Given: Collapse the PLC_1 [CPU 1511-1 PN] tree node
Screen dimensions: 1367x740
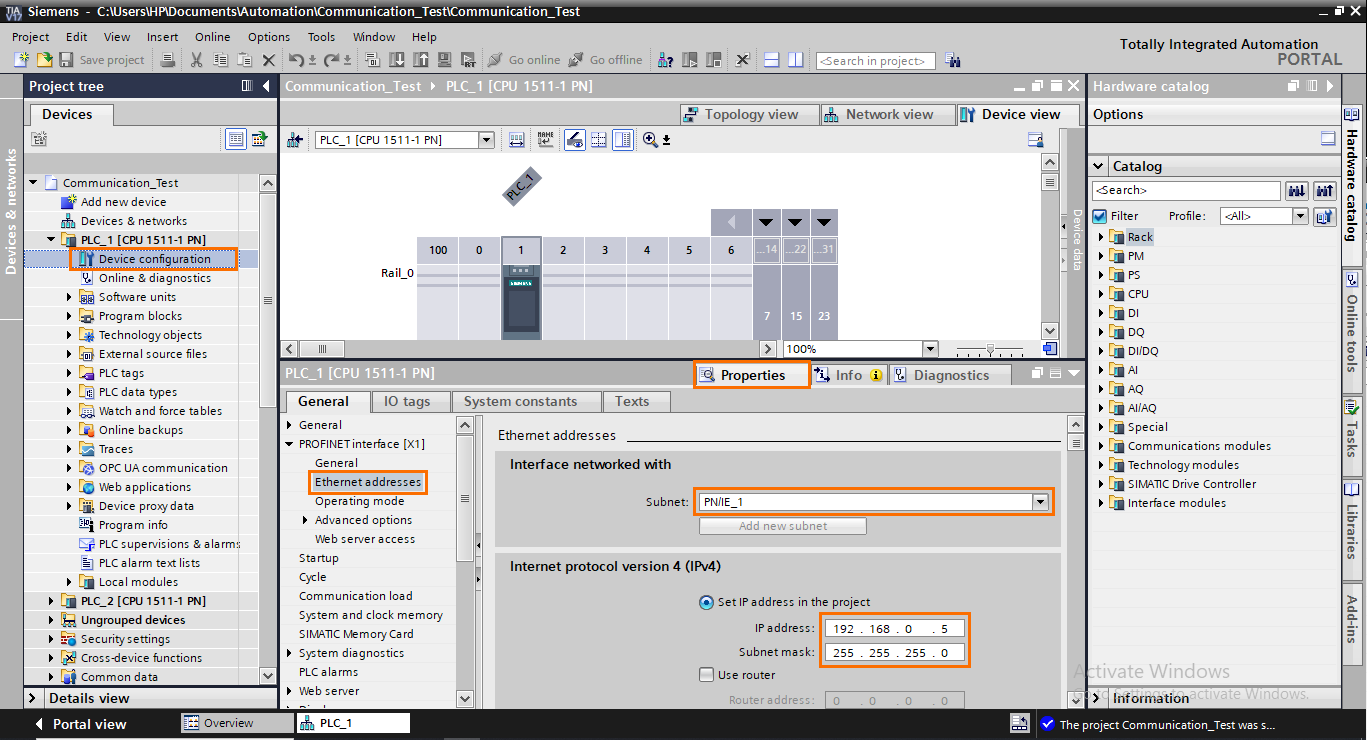Looking at the screenshot, I should click(x=52, y=240).
